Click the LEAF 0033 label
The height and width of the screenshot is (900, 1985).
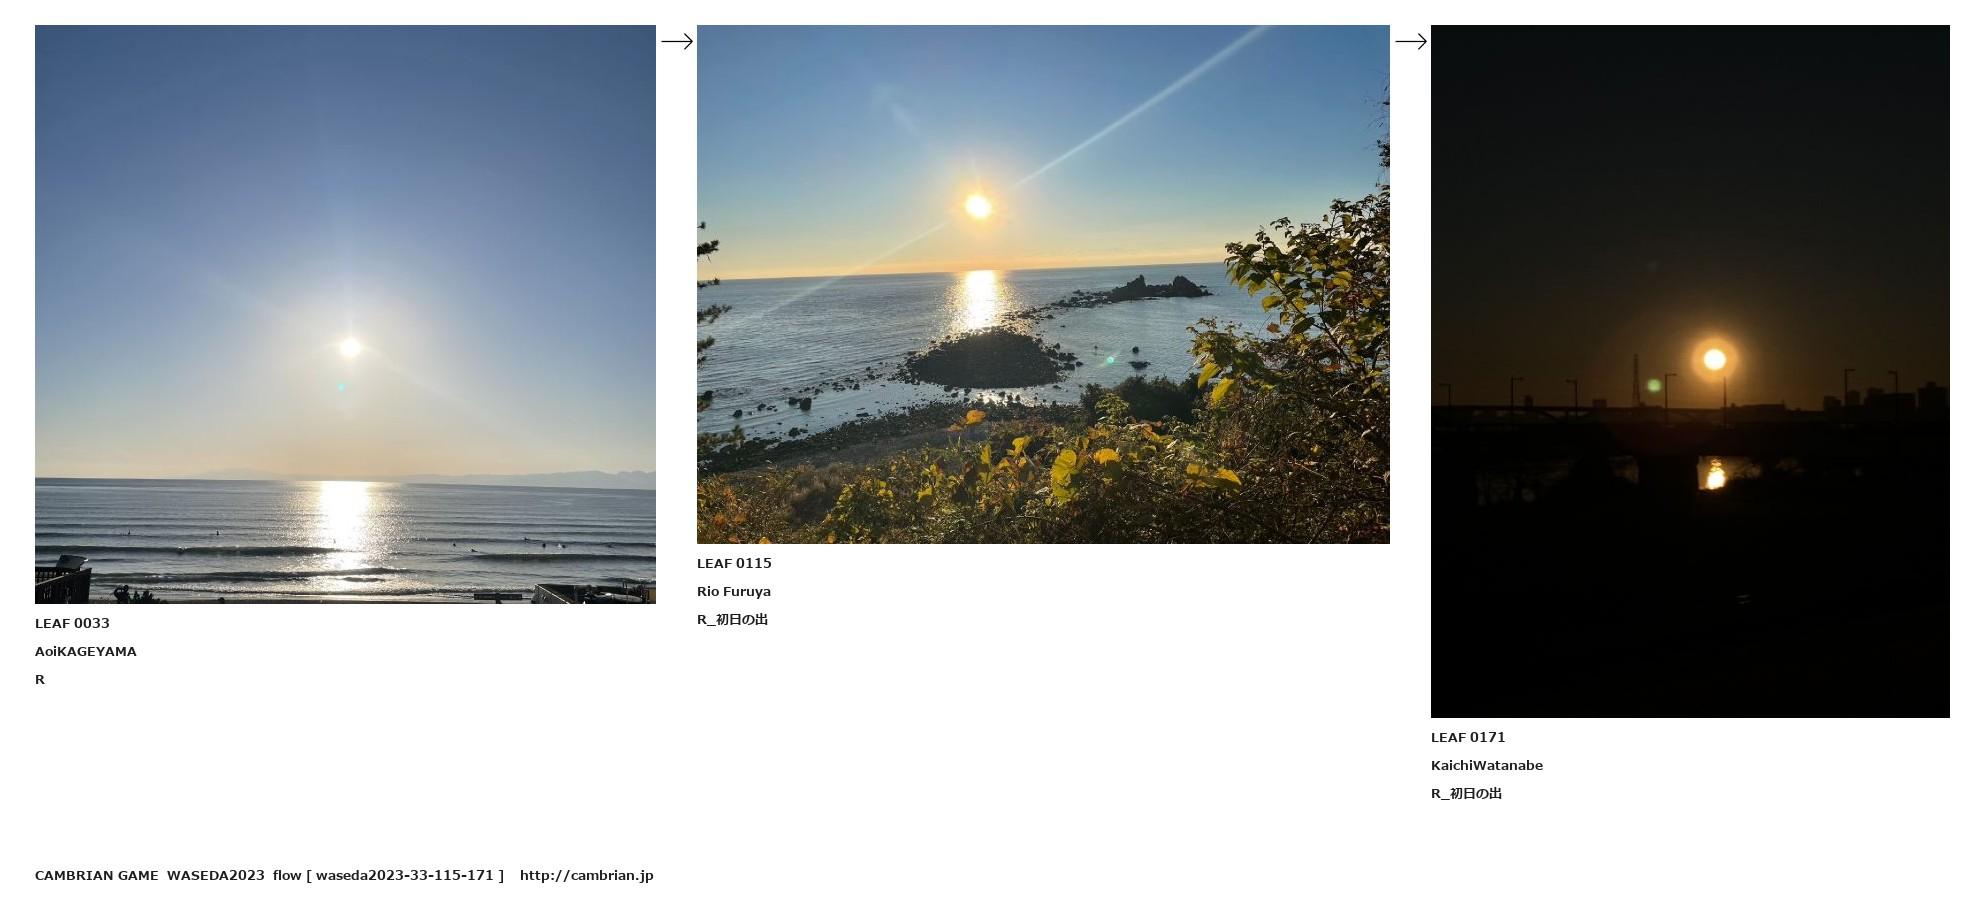coord(72,623)
